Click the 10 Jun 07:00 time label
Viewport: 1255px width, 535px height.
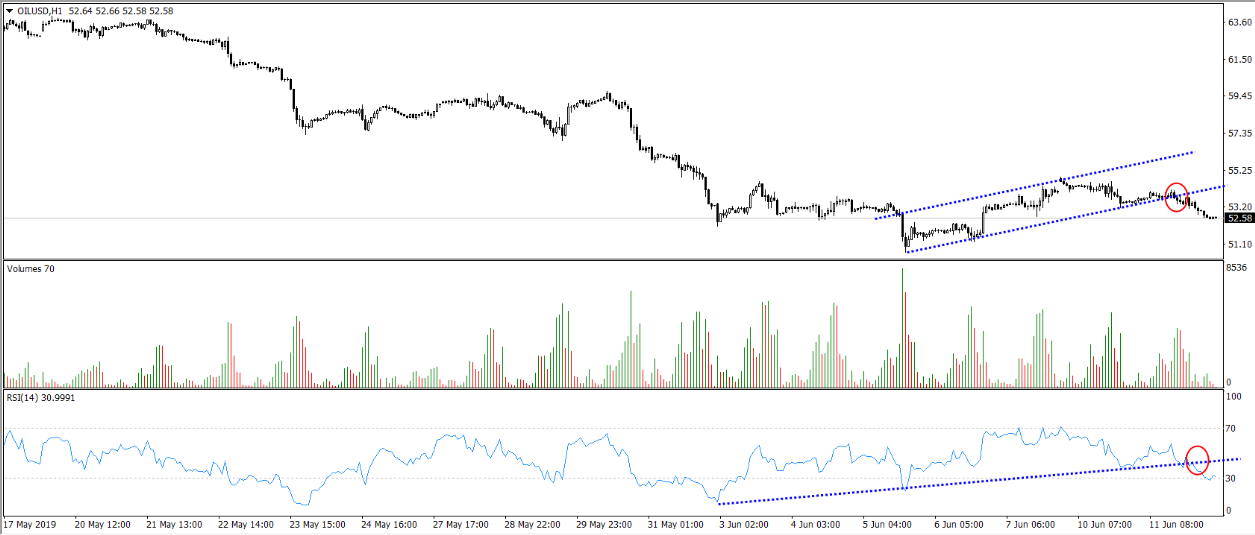pyautogui.click(x=1105, y=523)
